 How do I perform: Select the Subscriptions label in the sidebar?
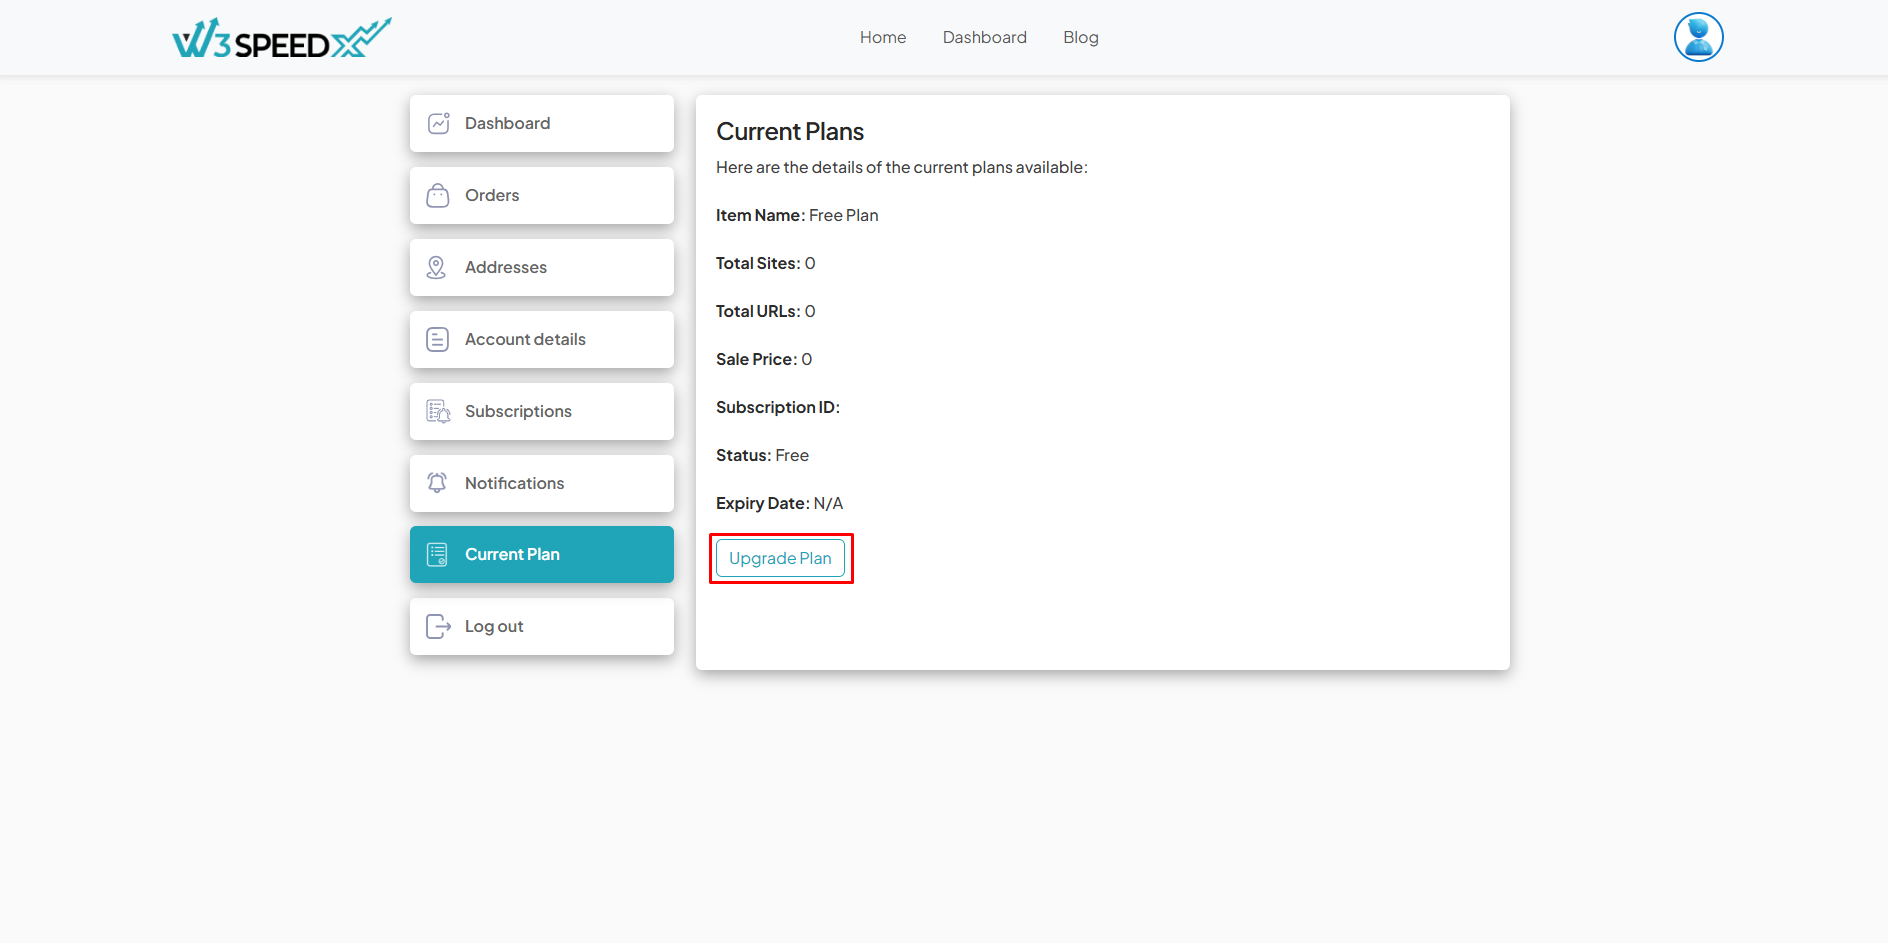(518, 411)
